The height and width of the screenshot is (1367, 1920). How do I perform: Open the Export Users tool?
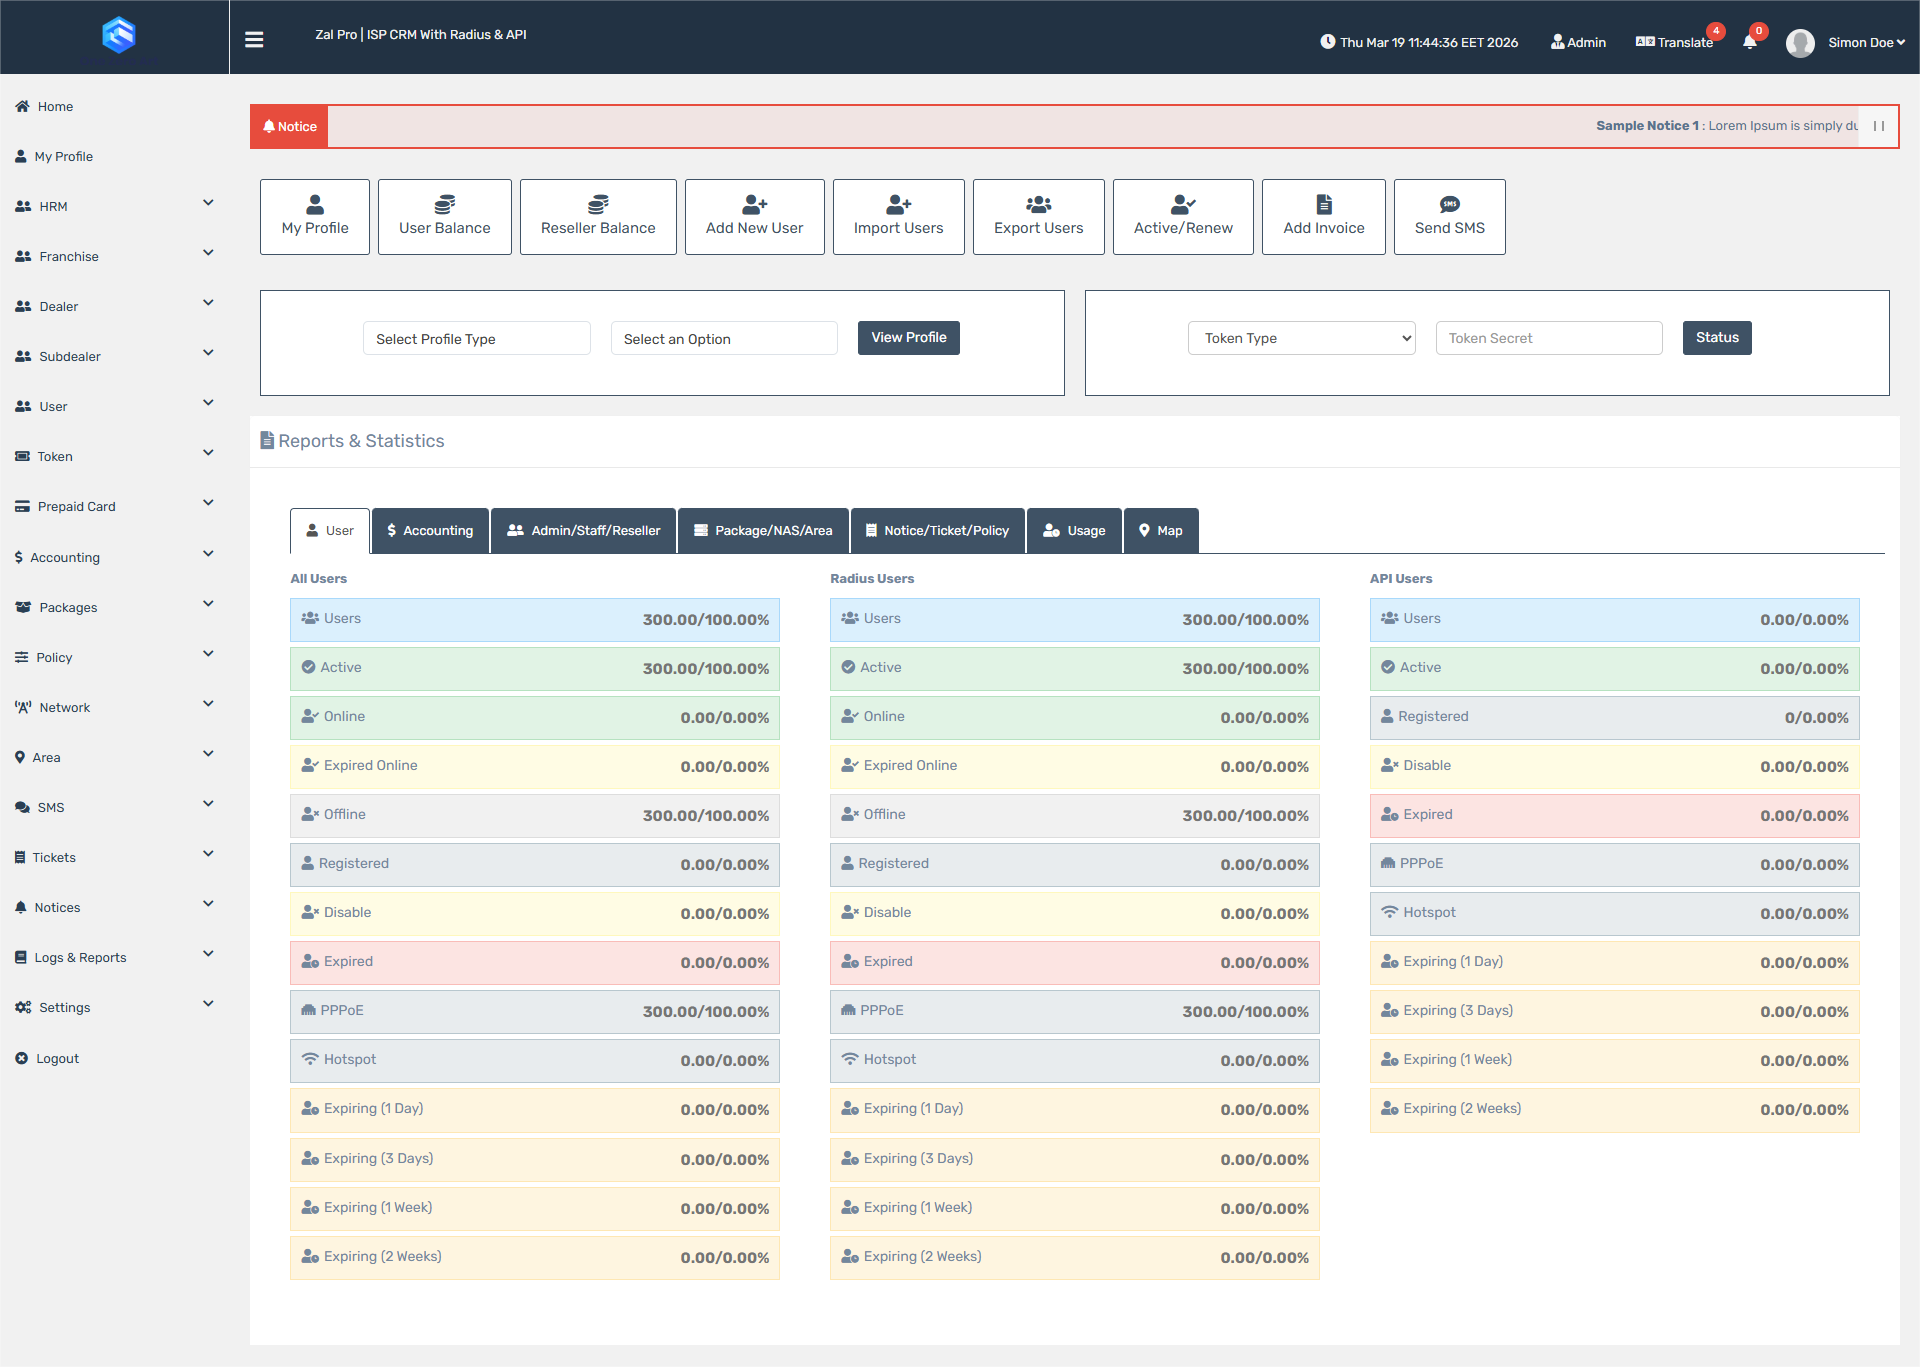tap(1038, 216)
